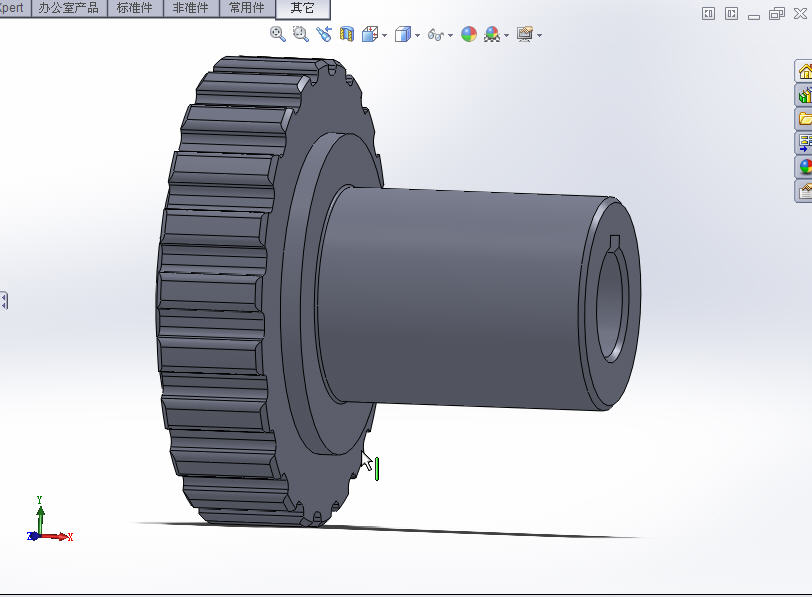The image size is (812, 597).
Task: Click the Zoom to Fit icon
Action: pyautogui.click(x=278, y=34)
